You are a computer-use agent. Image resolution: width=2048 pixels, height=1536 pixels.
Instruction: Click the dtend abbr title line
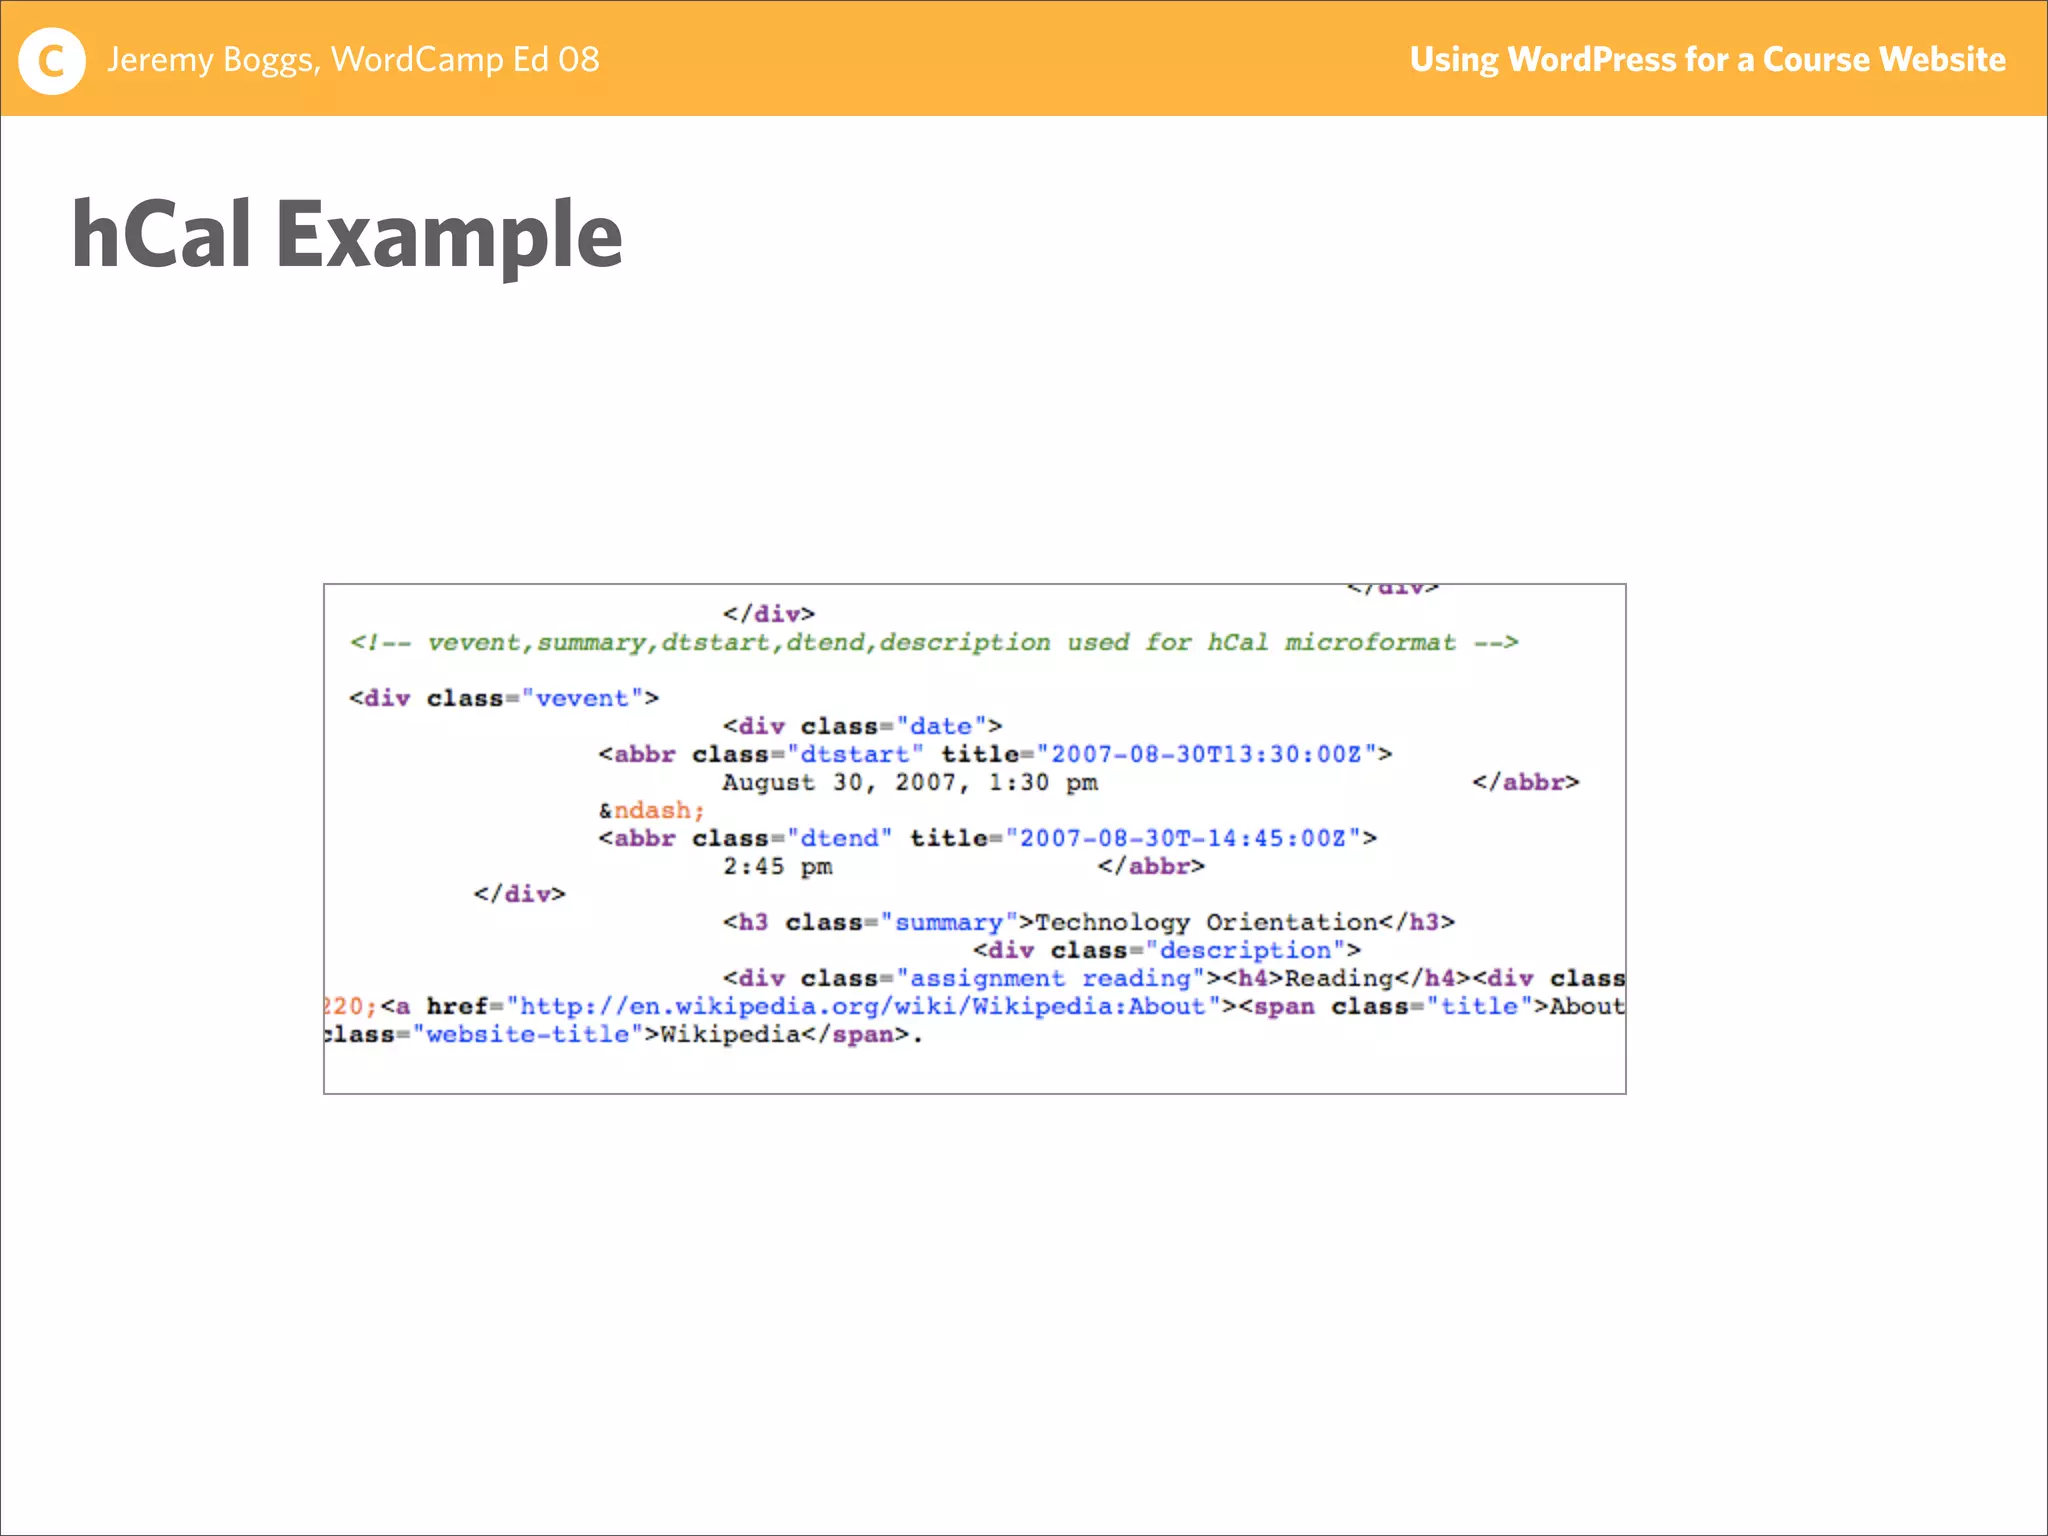[x=987, y=838]
